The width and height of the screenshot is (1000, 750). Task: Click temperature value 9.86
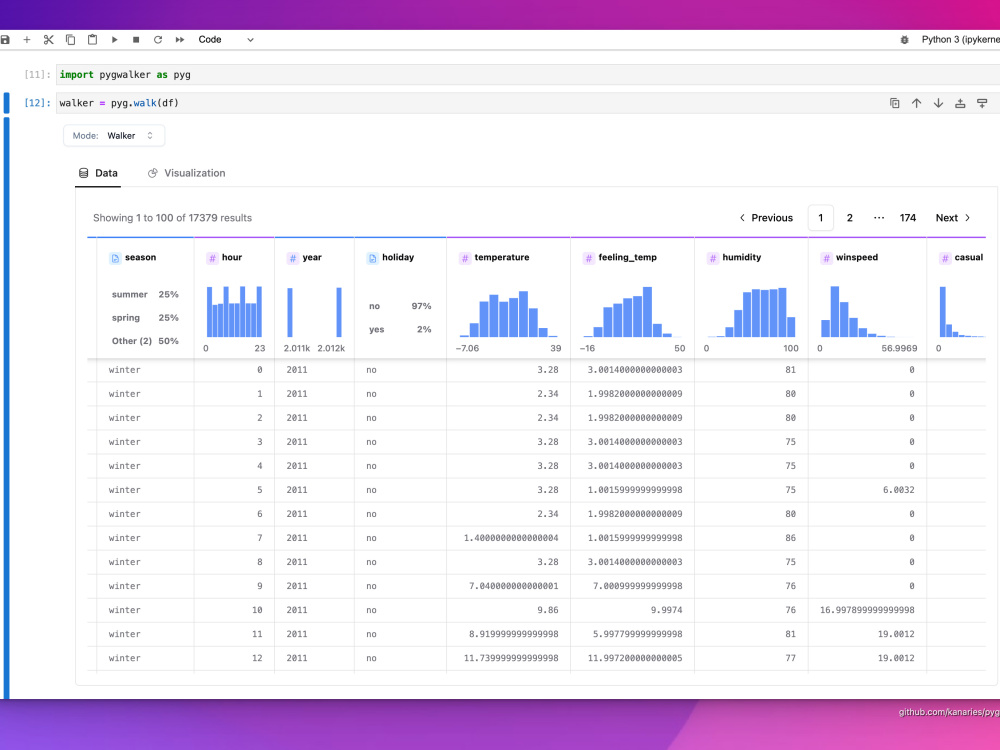pyautogui.click(x=548, y=610)
